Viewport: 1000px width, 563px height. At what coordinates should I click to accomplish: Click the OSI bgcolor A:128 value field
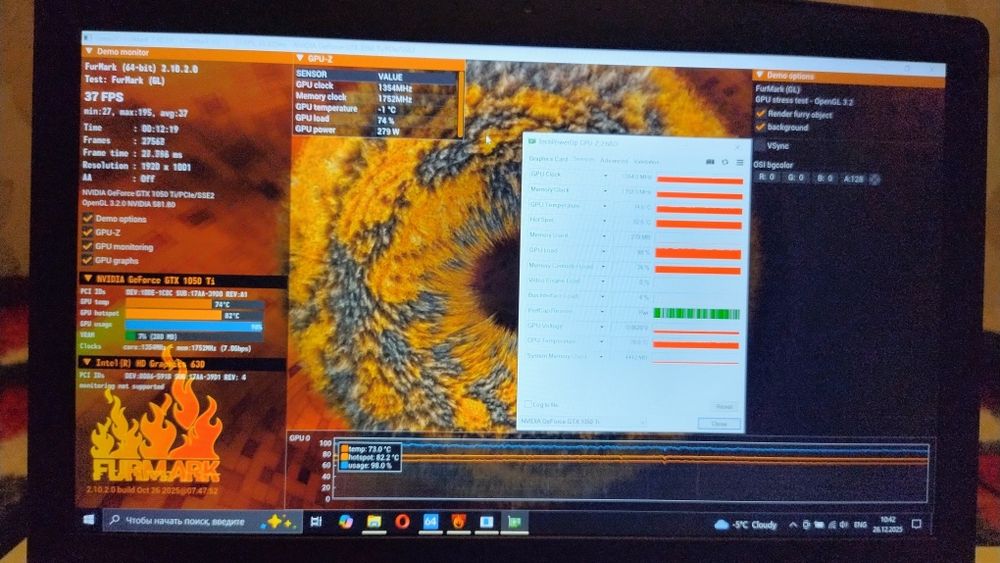pos(853,179)
